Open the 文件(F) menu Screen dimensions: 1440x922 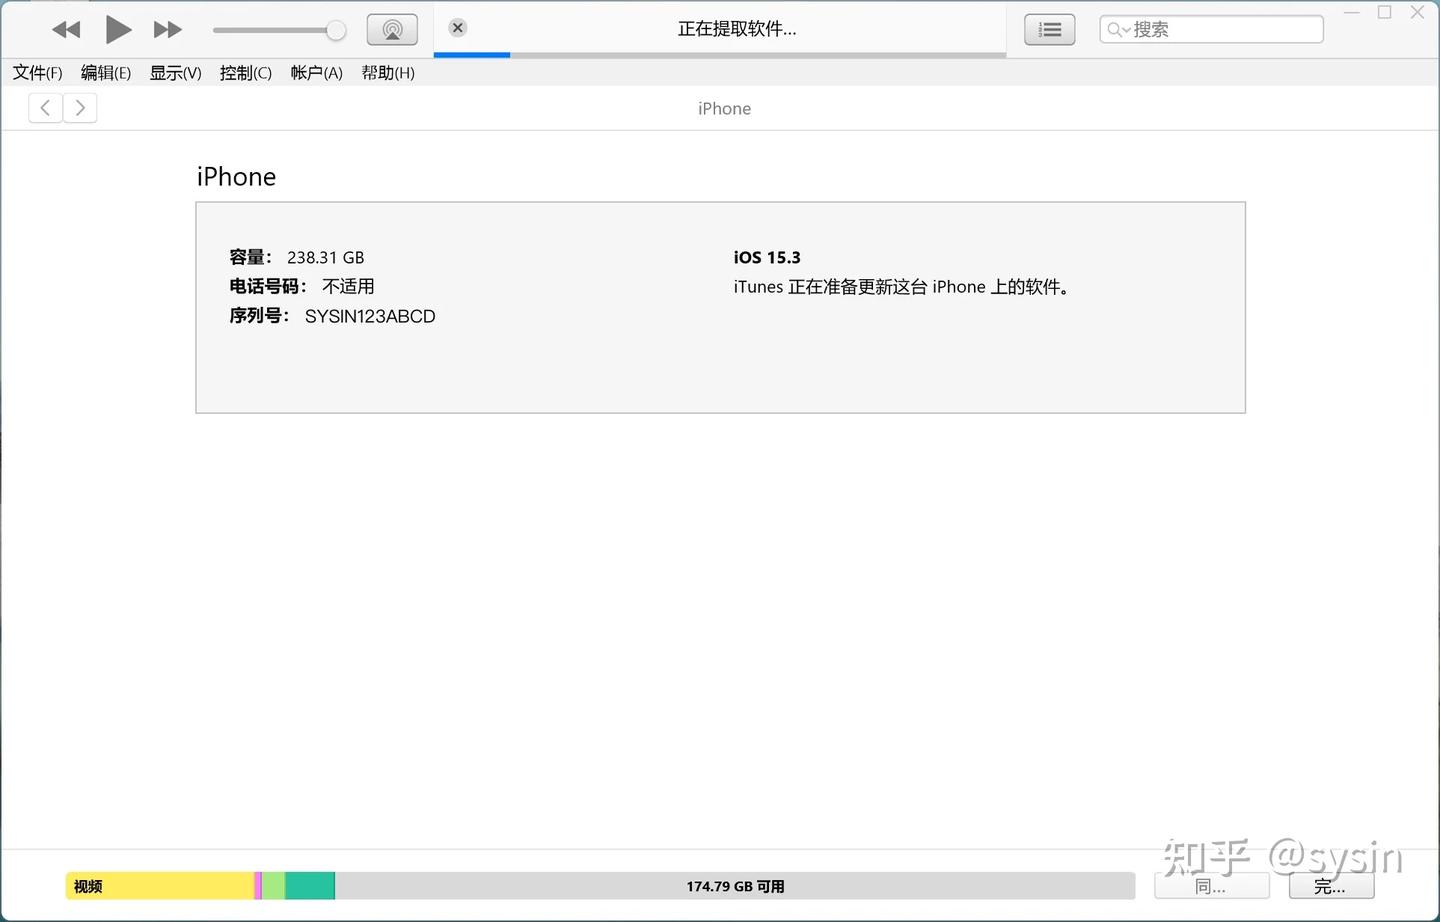37,72
